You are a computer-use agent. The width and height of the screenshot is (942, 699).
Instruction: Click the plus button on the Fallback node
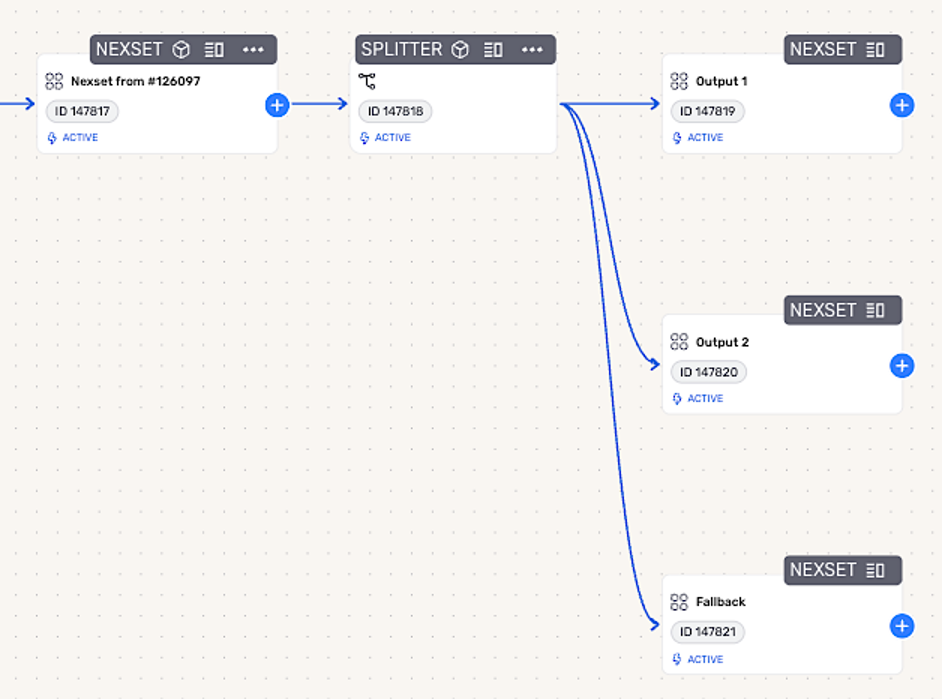901,626
